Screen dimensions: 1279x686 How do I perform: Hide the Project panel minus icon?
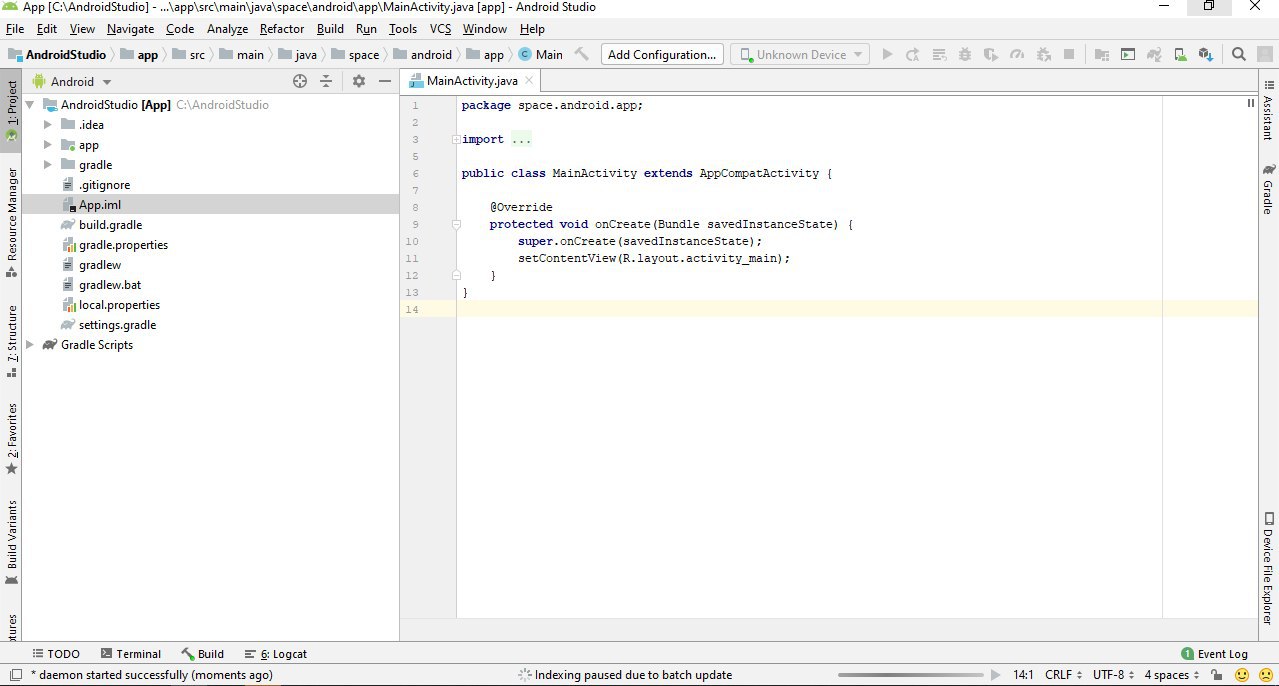(x=385, y=81)
